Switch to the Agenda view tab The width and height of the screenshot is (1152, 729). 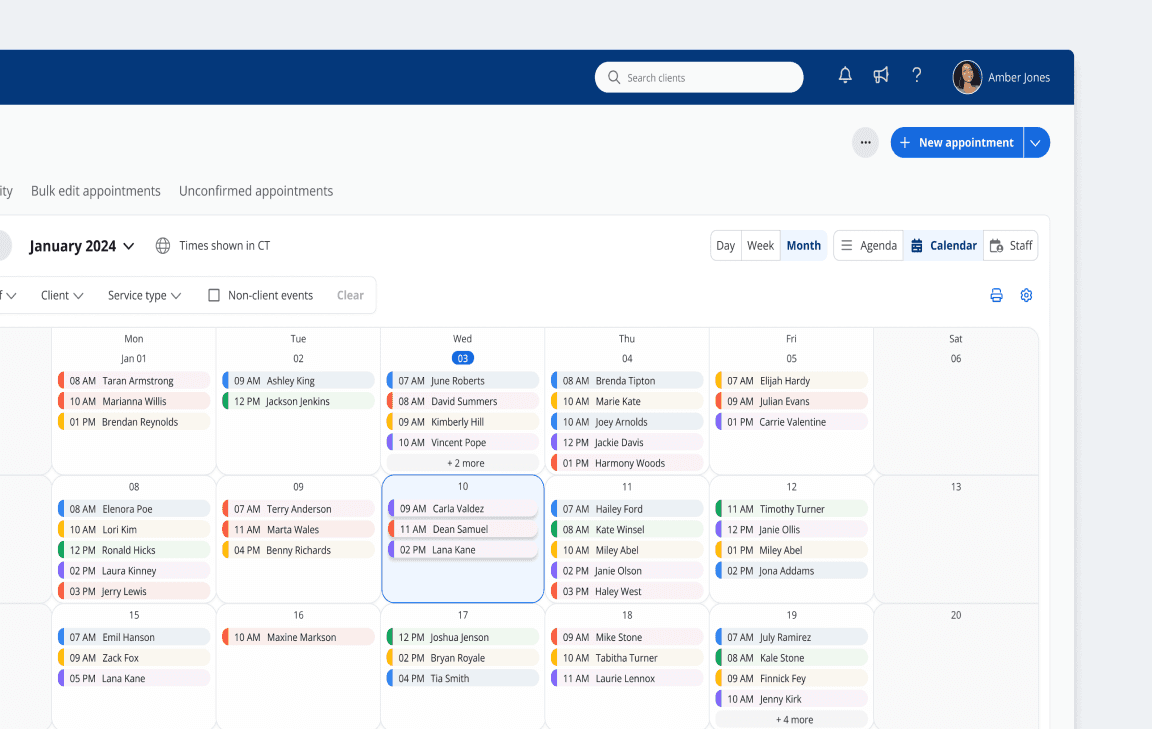tap(868, 245)
